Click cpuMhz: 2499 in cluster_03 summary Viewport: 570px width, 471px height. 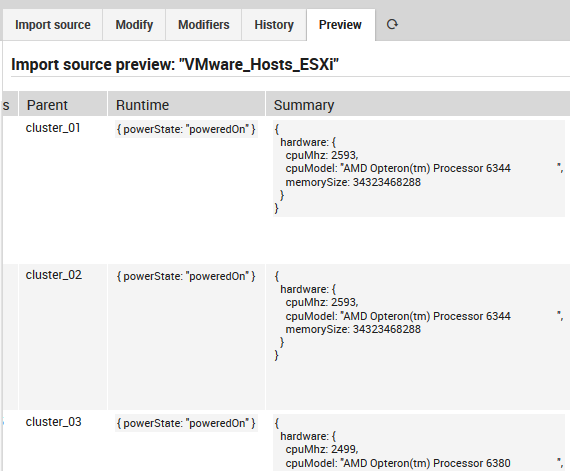pyautogui.click(x=322, y=449)
